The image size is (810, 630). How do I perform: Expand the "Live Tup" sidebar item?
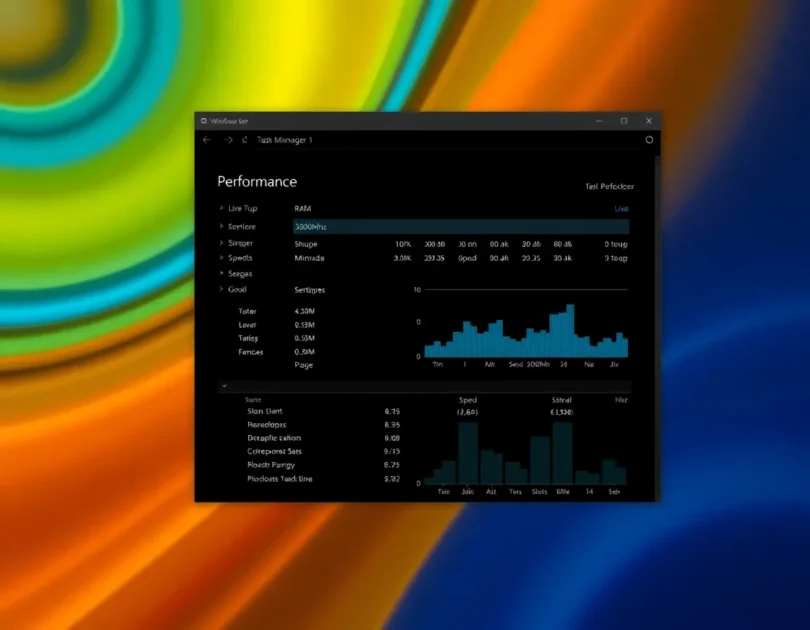point(221,208)
